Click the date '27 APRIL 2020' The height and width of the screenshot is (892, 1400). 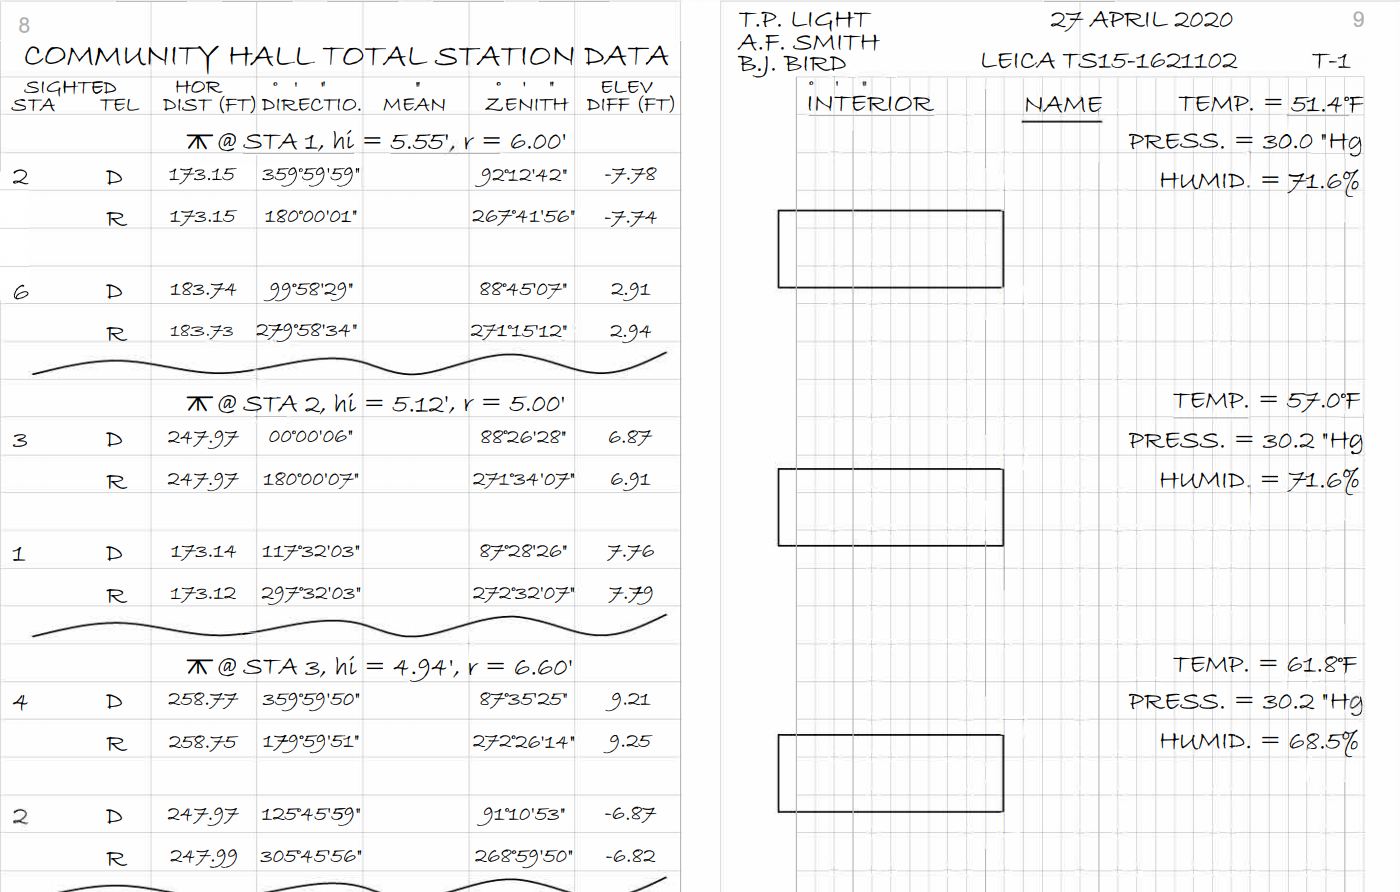tap(1141, 20)
